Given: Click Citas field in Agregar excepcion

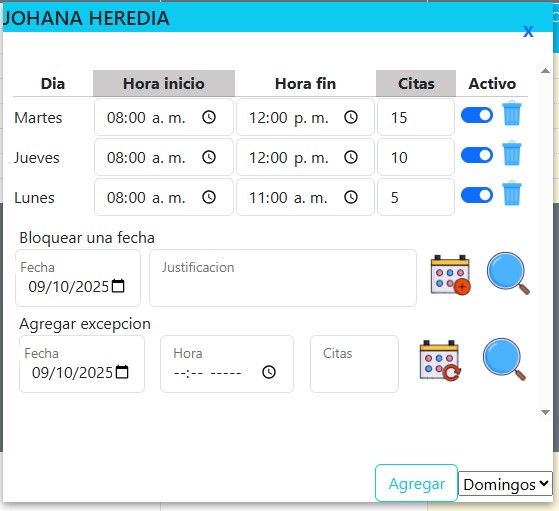Looking at the screenshot, I should tap(354, 364).
